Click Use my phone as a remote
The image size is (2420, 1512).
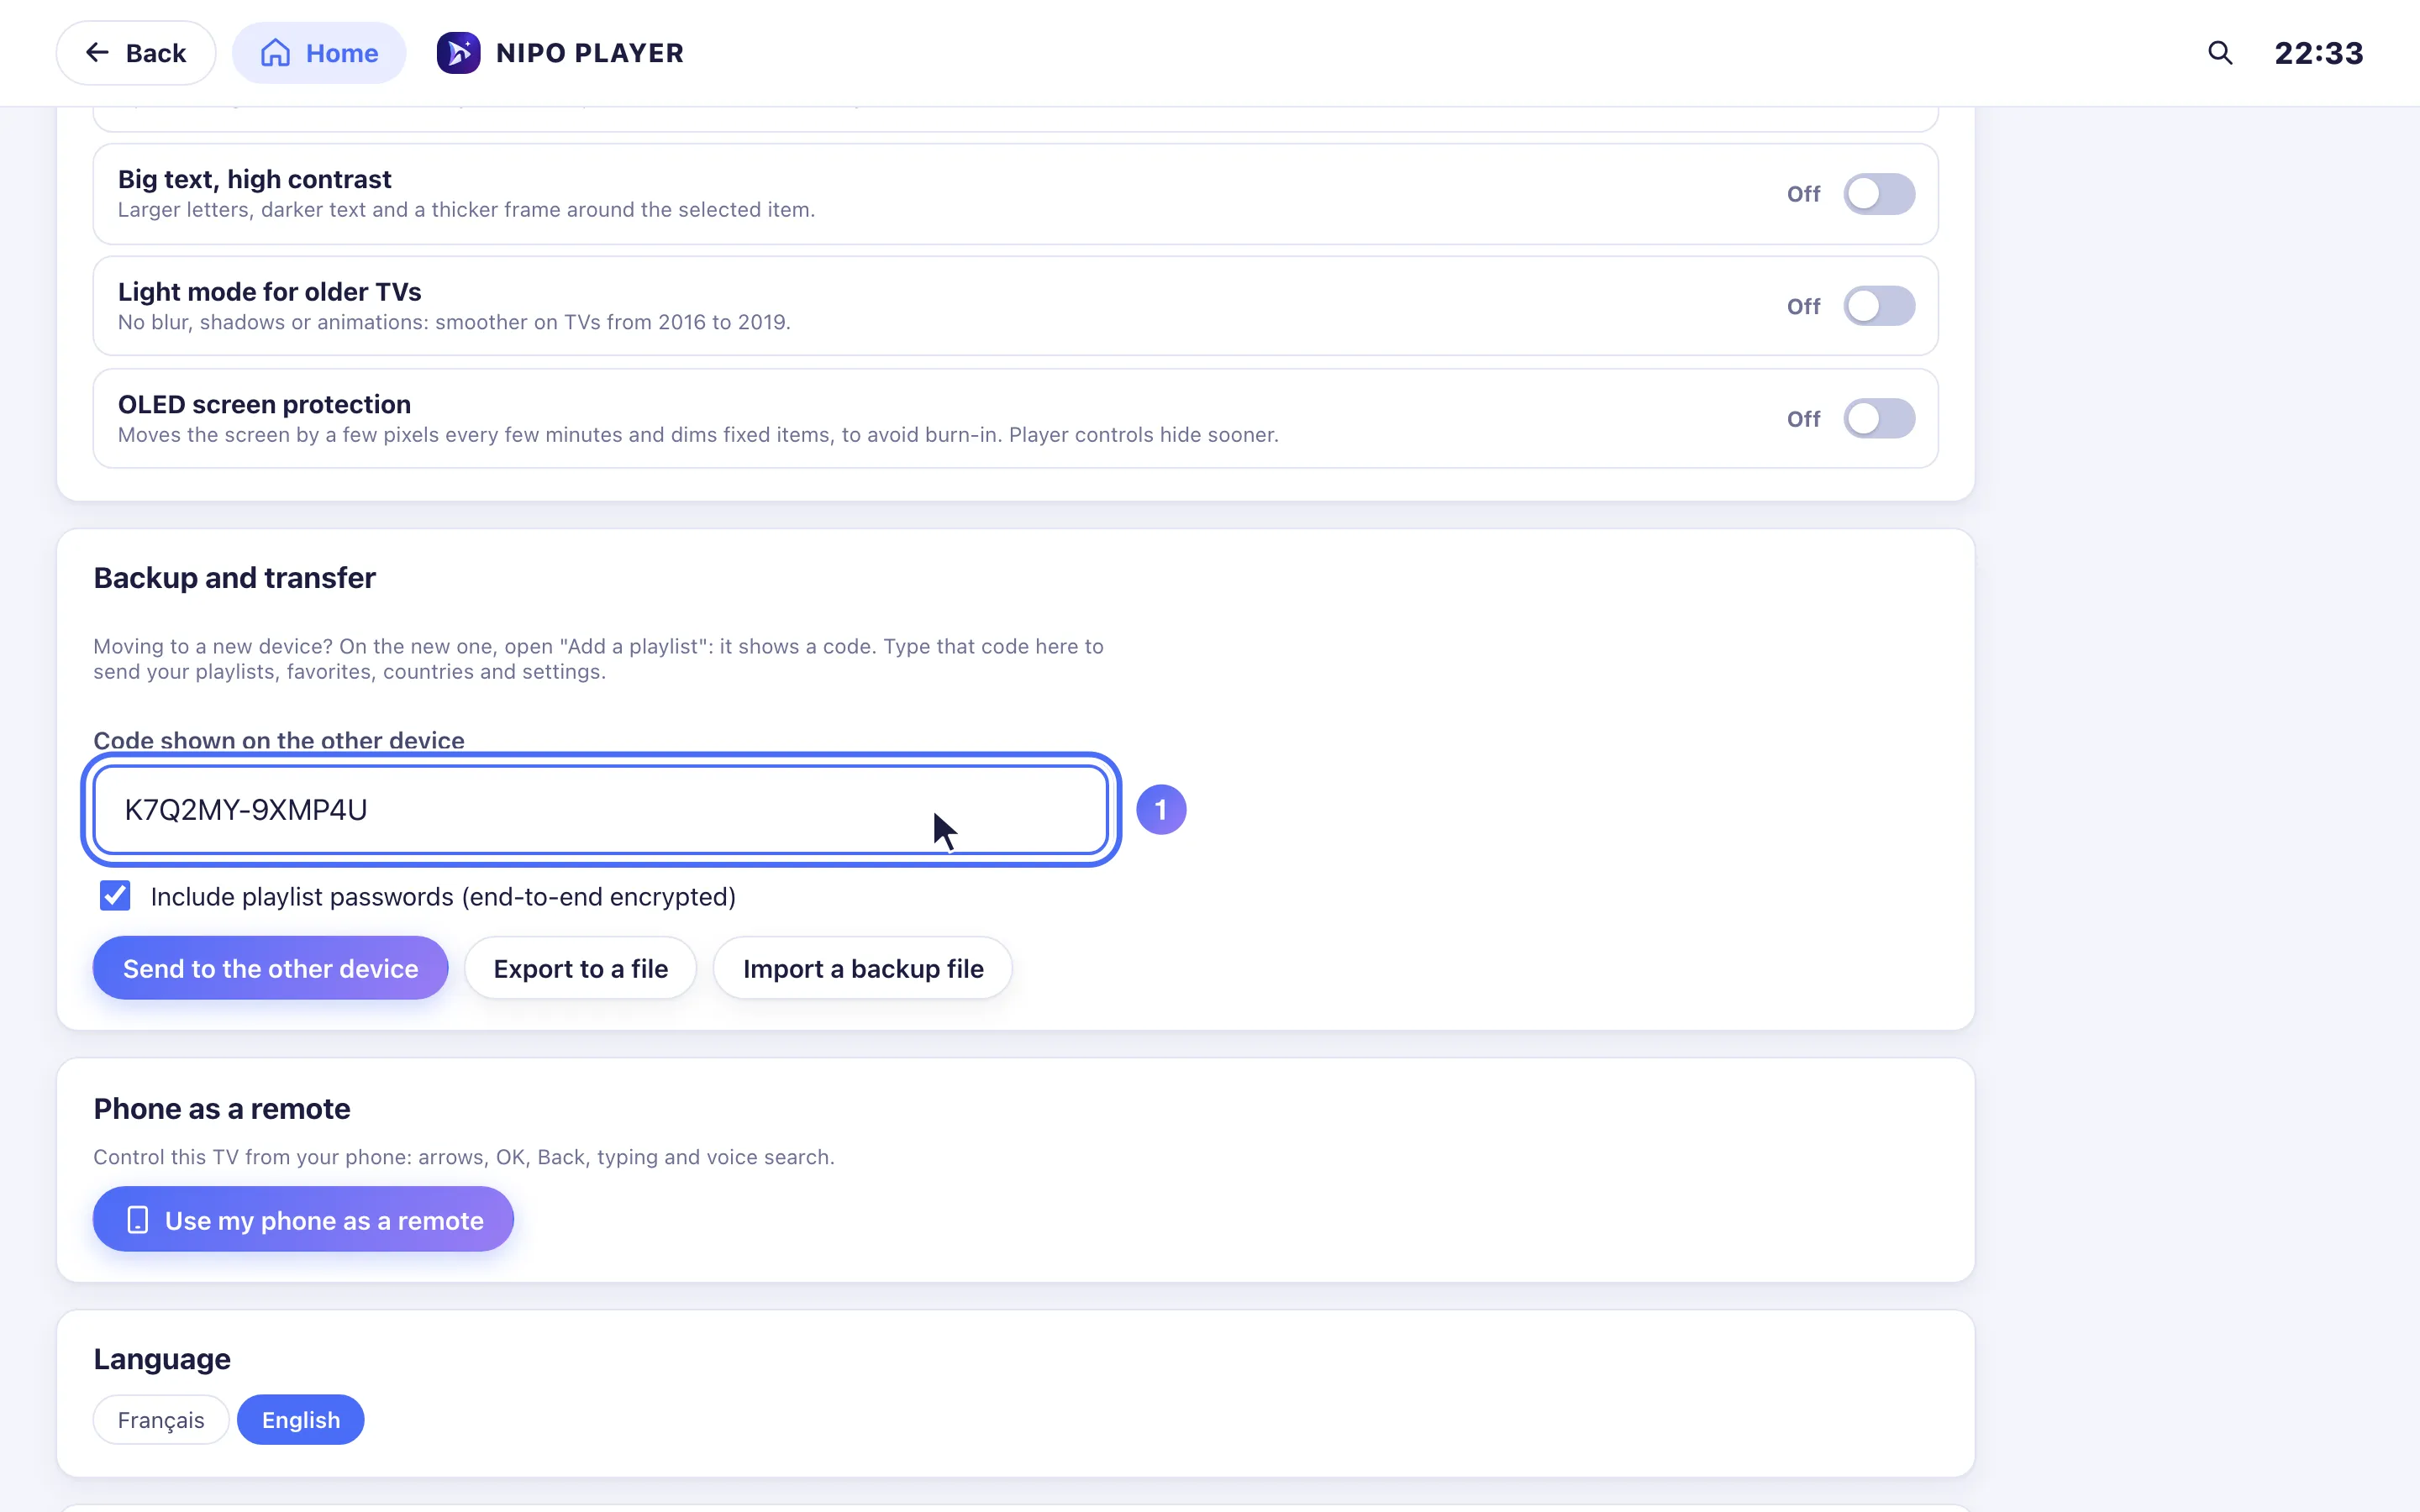(303, 1219)
